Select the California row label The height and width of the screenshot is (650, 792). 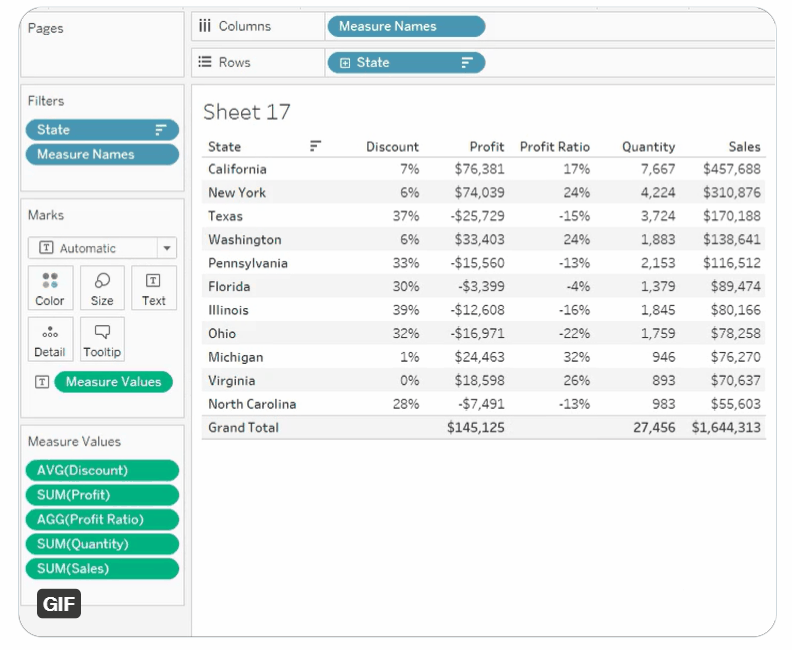click(x=237, y=169)
